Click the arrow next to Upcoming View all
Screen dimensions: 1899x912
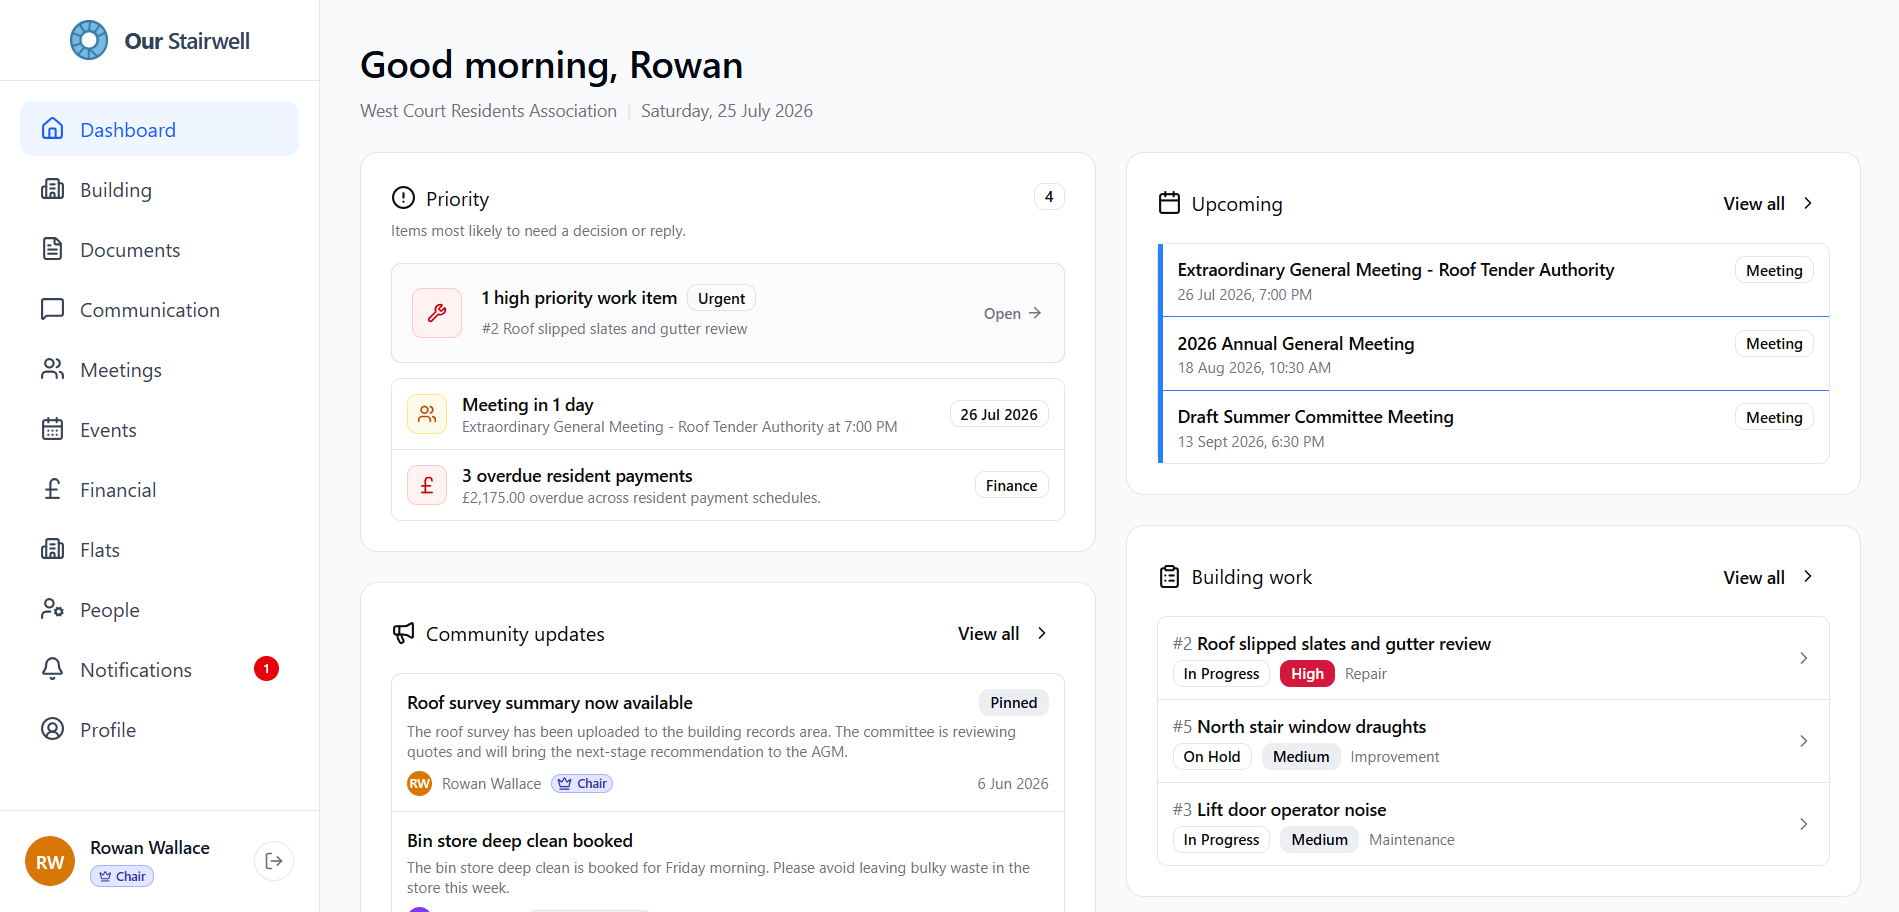[x=1807, y=203]
